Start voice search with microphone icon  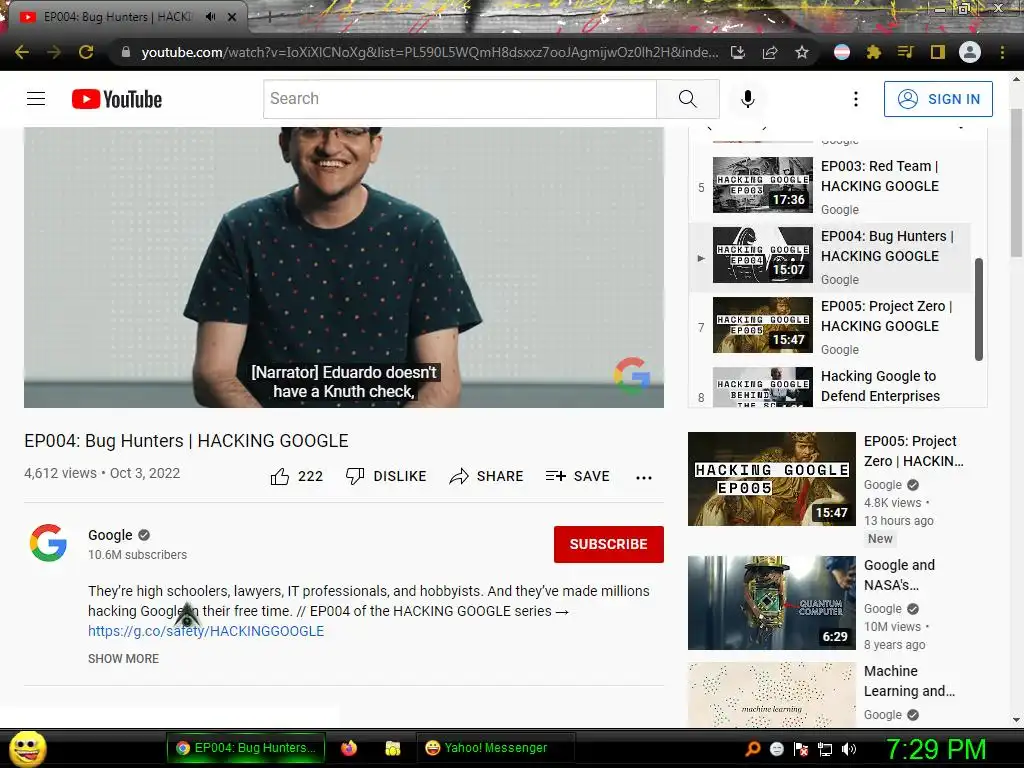(x=748, y=99)
